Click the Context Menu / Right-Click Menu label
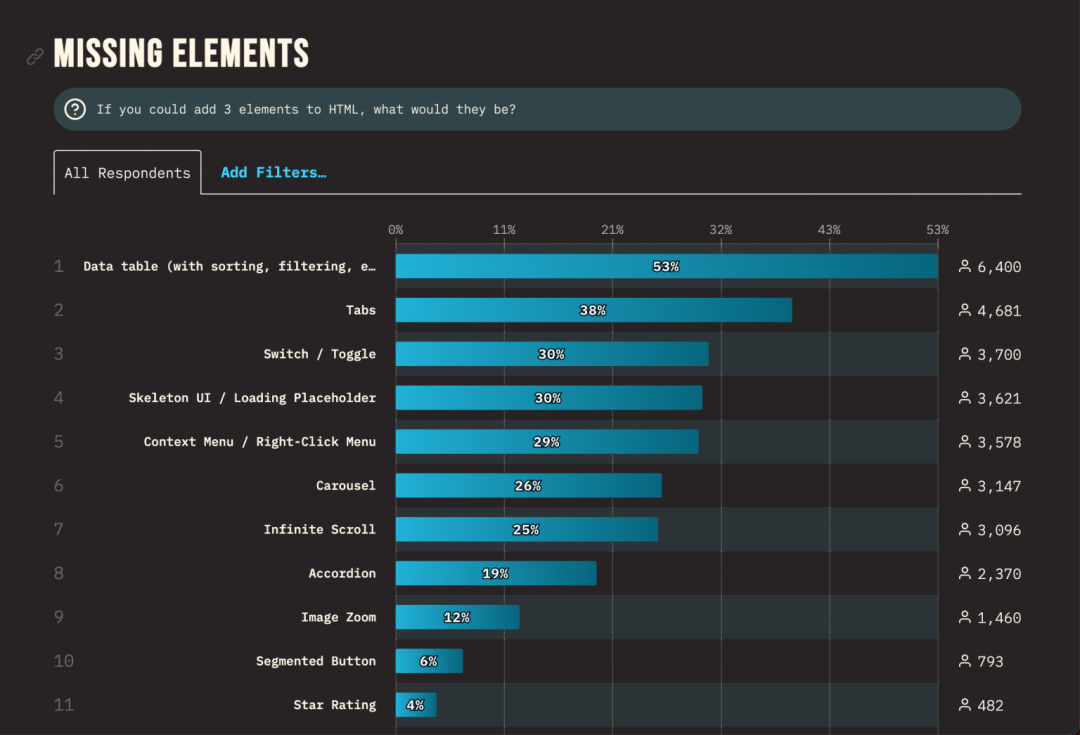This screenshot has width=1080, height=735. [260, 442]
